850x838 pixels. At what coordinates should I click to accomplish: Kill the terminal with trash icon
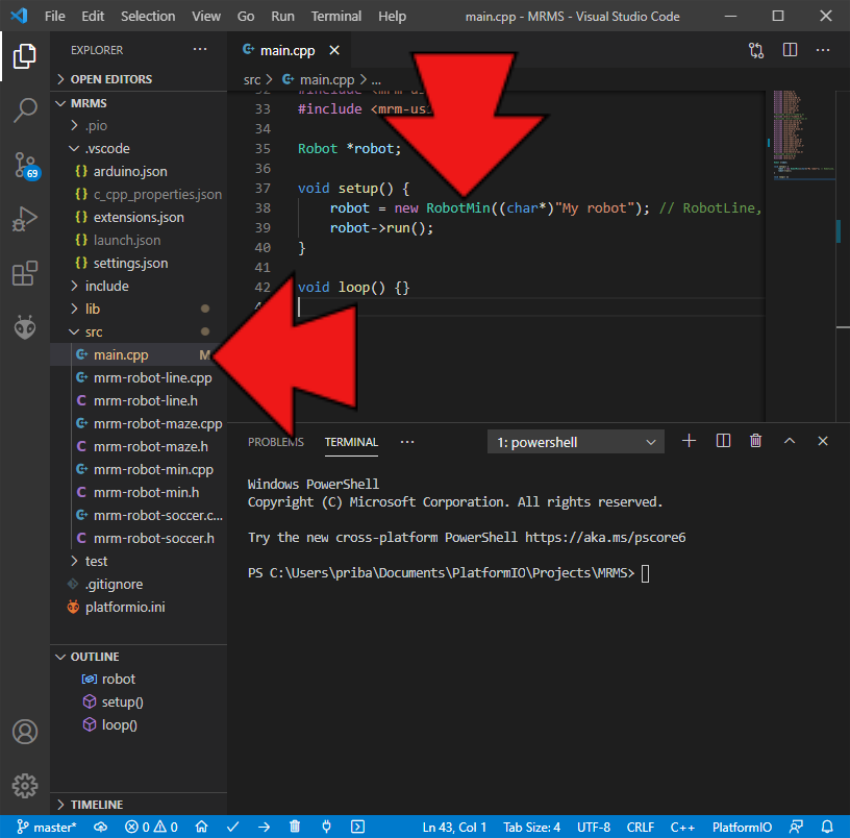pos(756,441)
